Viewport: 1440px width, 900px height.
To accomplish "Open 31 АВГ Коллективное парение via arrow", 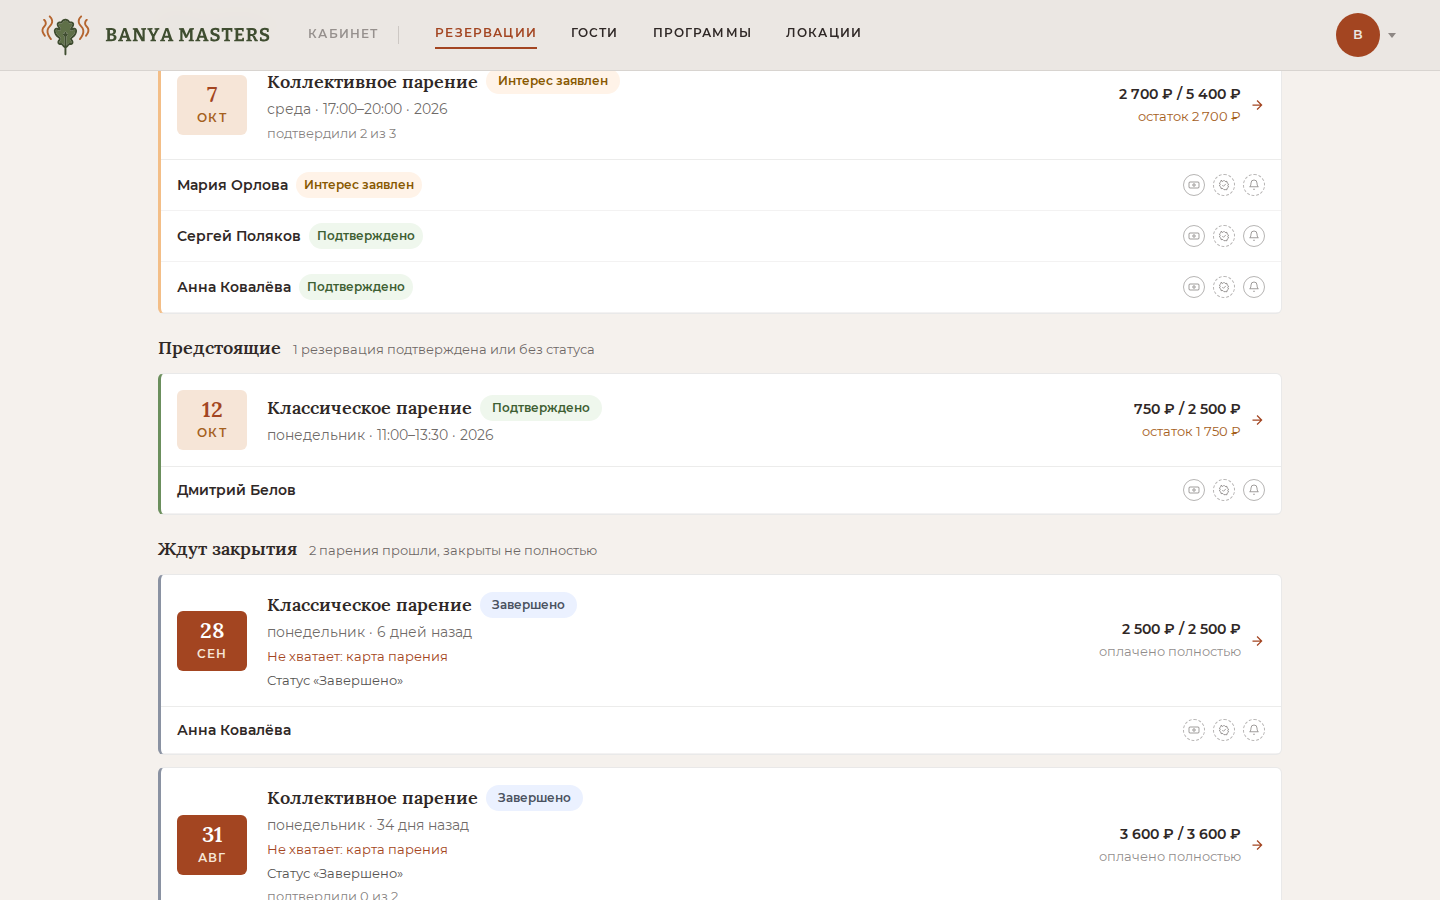I will [x=1257, y=845].
